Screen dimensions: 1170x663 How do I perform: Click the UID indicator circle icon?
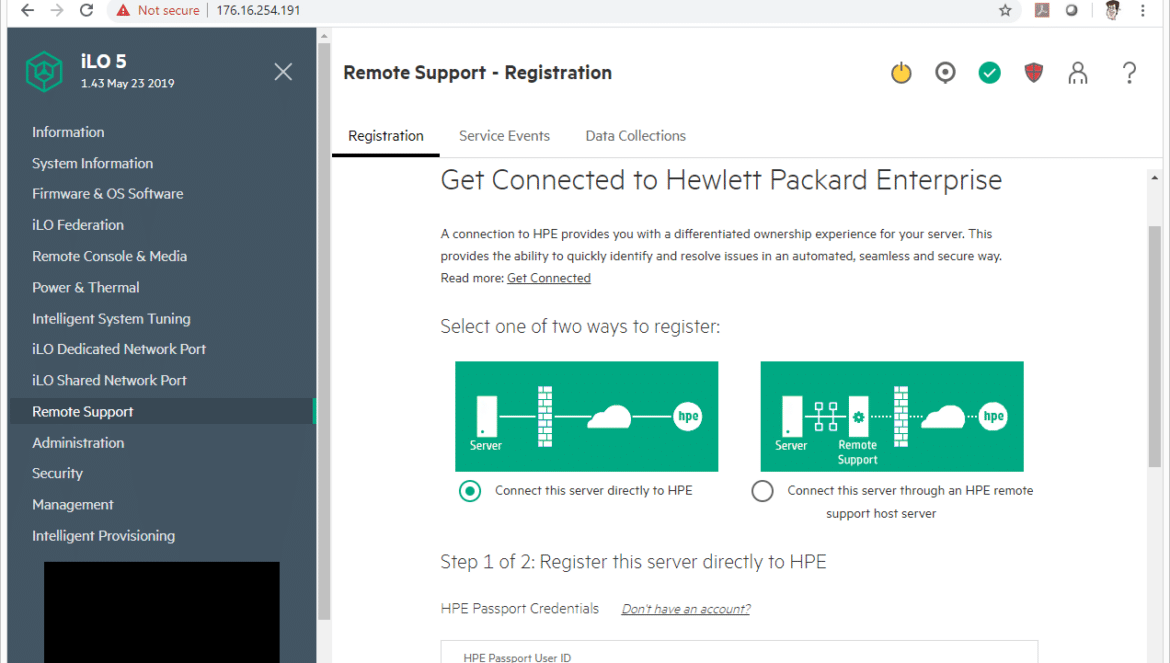click(x=945, y=72)
